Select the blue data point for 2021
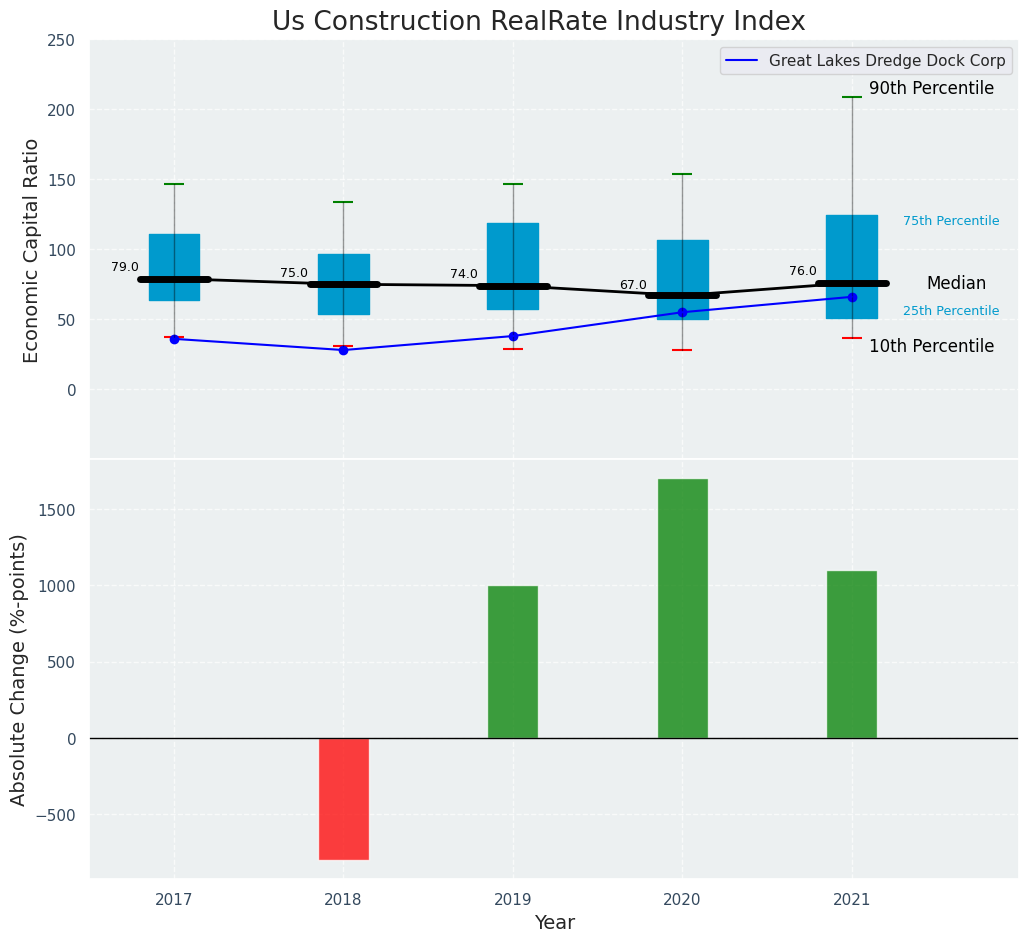 pos(852,297)
